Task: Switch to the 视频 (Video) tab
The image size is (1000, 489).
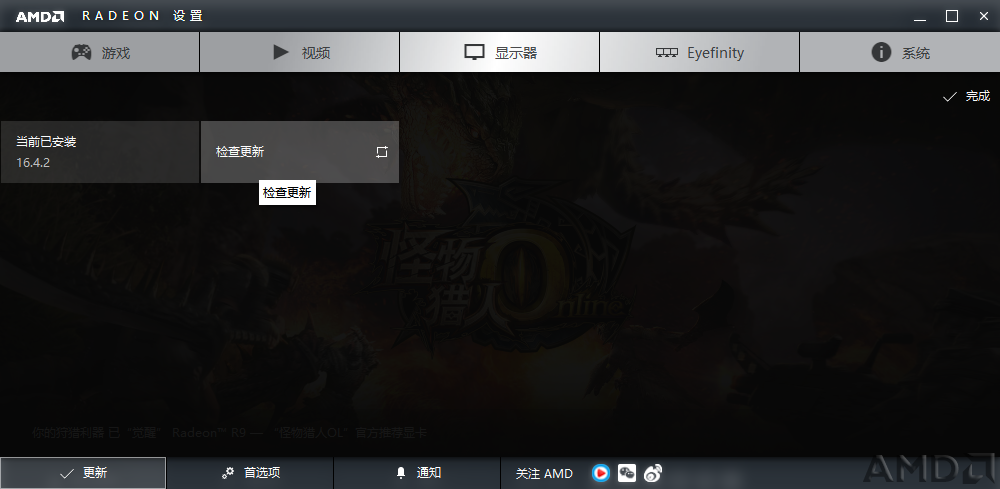Action: pos(300,52)
